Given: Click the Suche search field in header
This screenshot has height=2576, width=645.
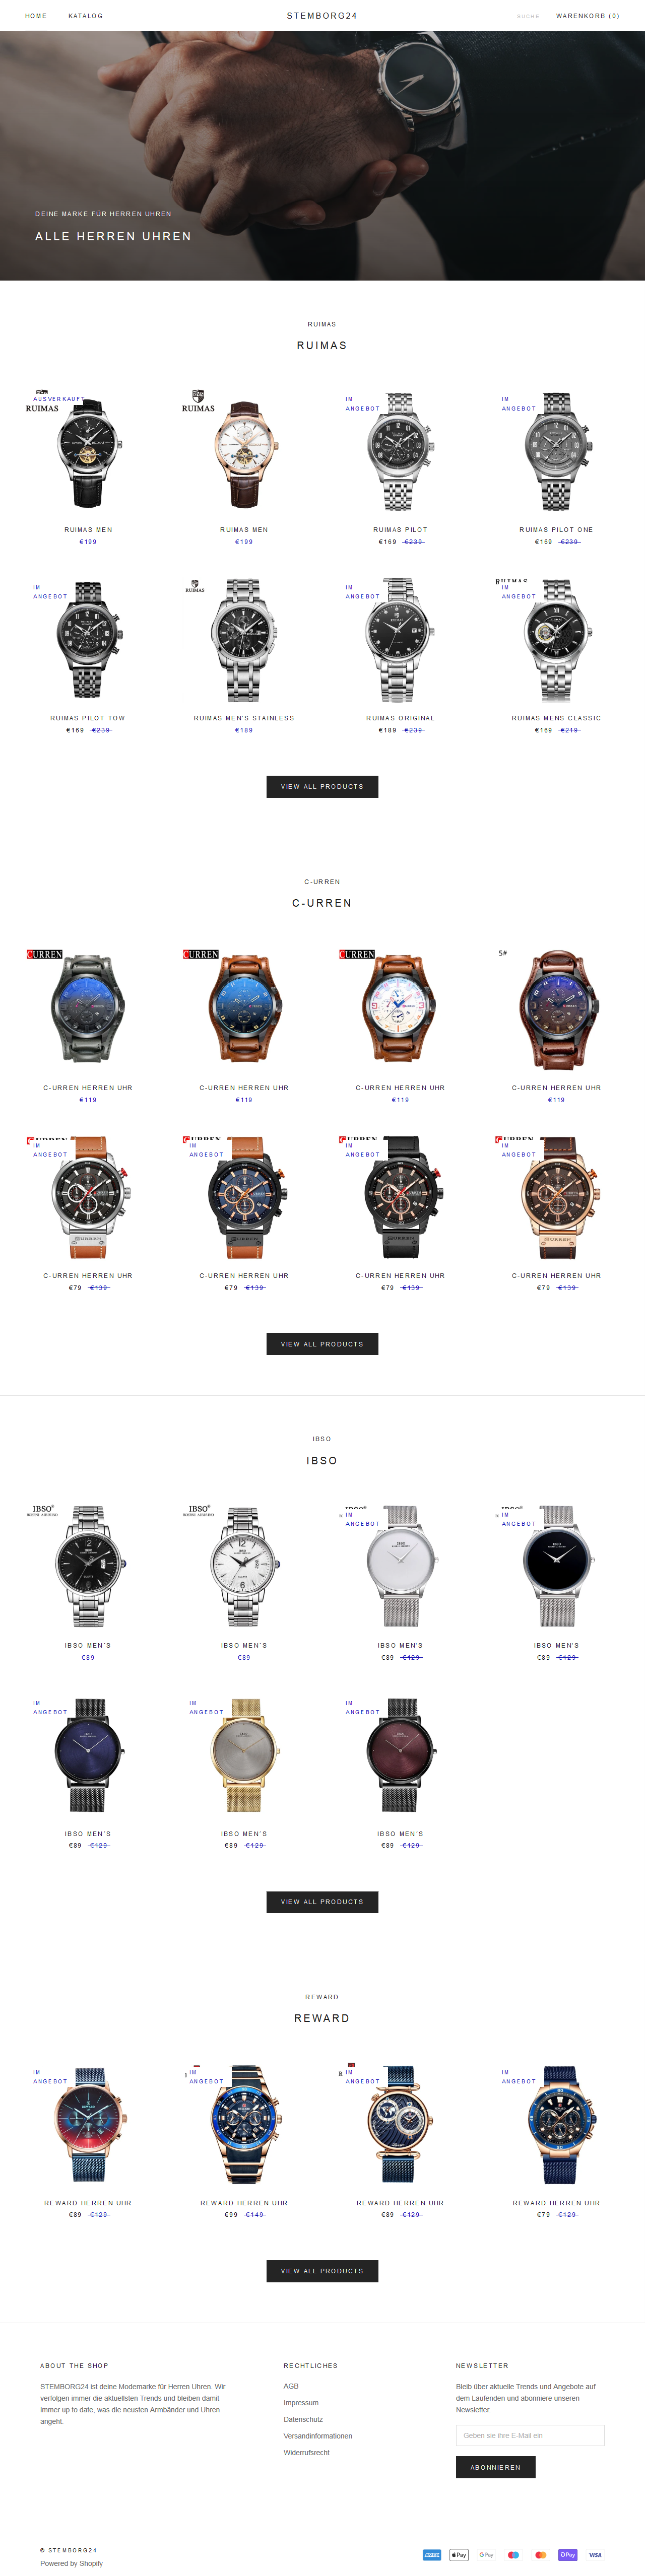Looking at the screenshot, I should [x=528, y=16].
